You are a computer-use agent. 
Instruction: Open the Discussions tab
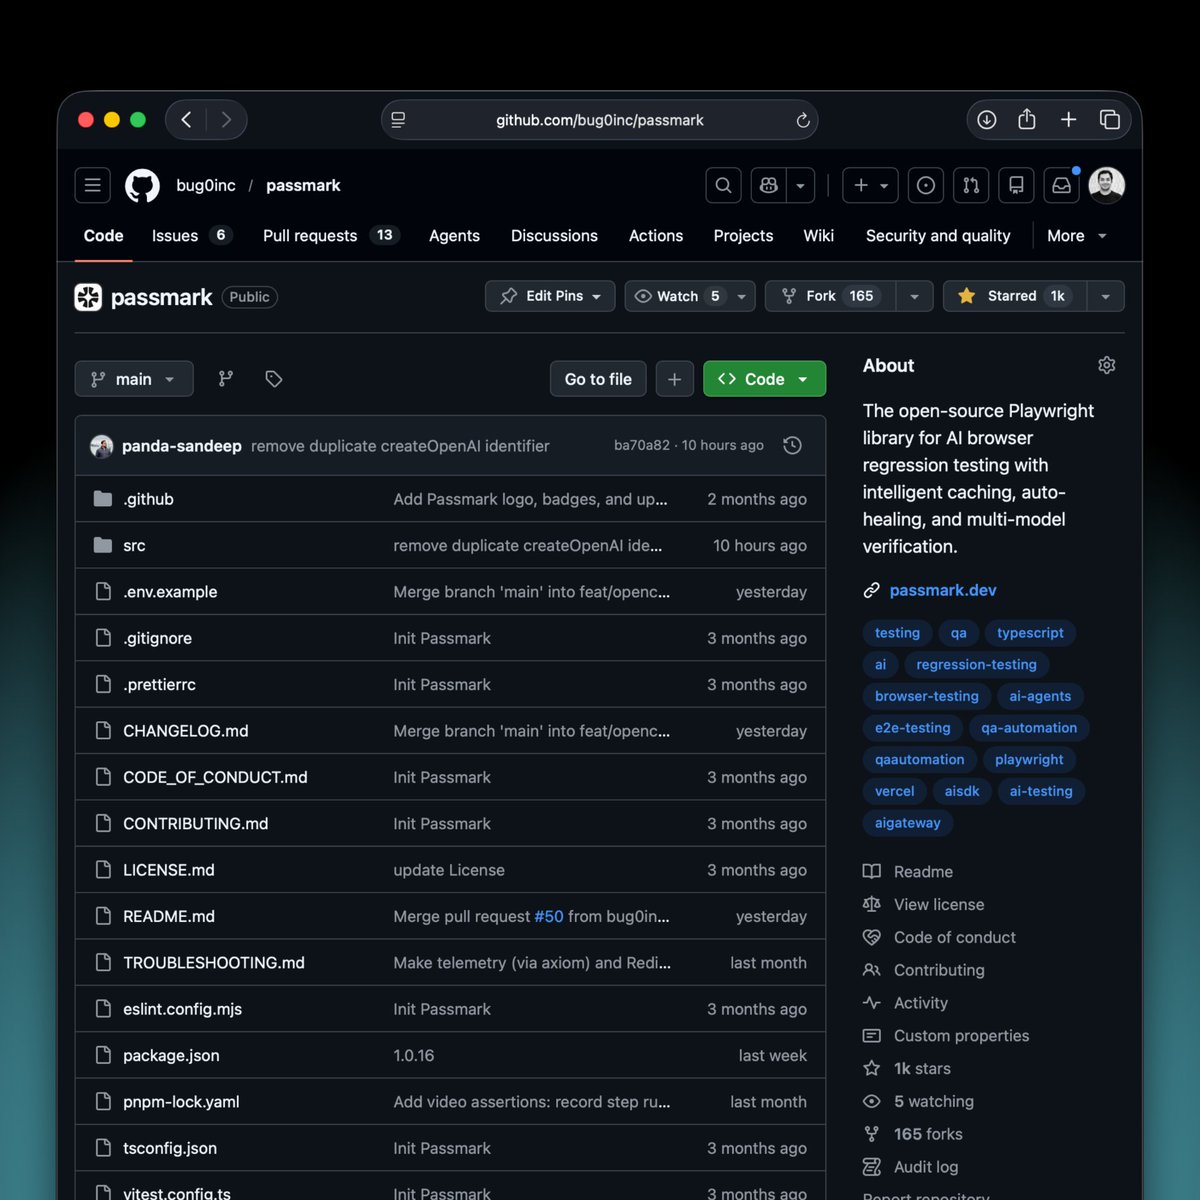pos(554,236)
